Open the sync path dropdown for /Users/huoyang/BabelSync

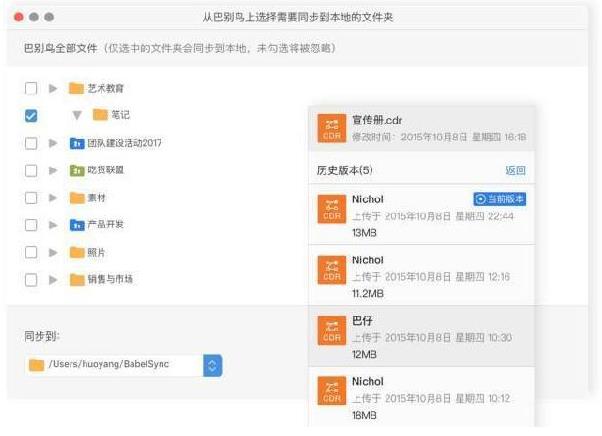pos(212,365)
